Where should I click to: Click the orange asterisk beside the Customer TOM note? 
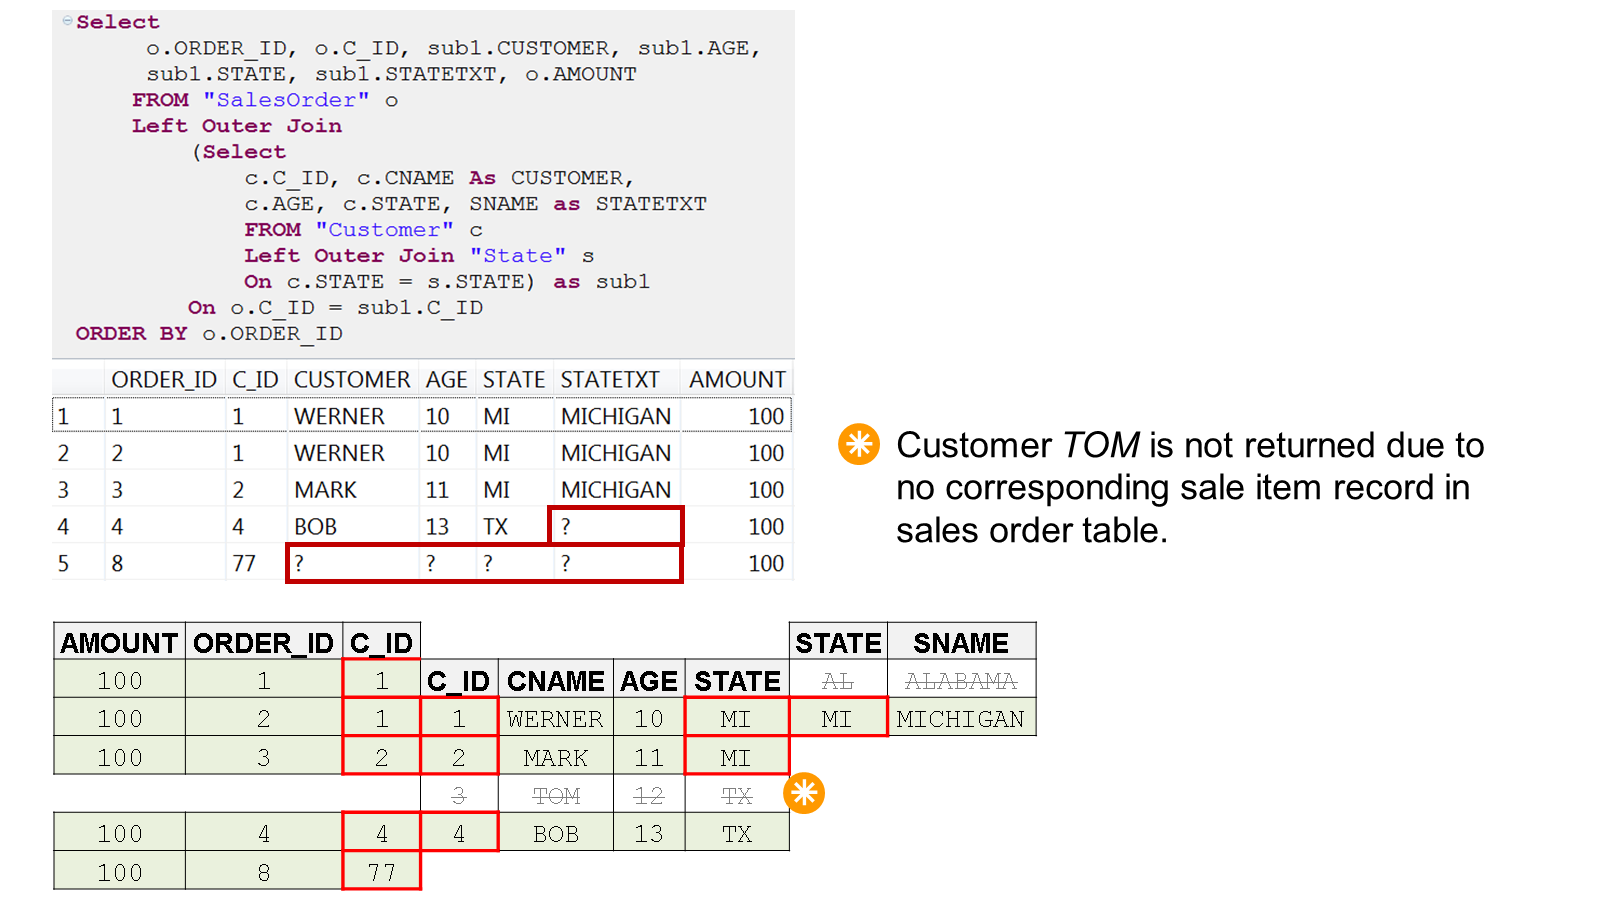858,445
